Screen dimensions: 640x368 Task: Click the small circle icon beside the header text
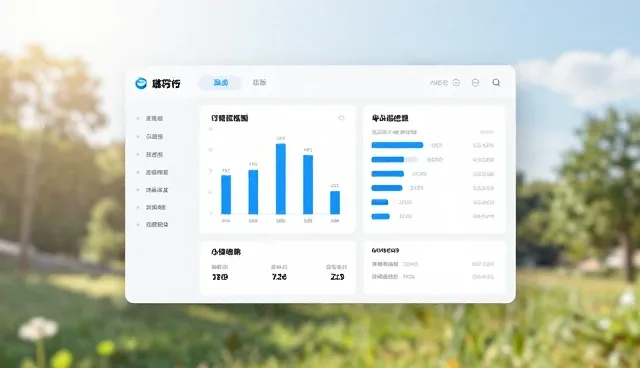coord(456,82)
